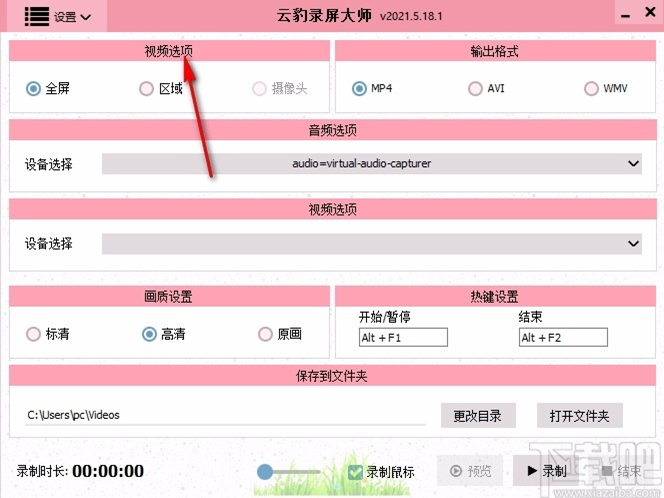The width and height of the screenshot is (664, 498).
Task: Click the 更改目录 change directory button
Action: (x=478, y=416)
